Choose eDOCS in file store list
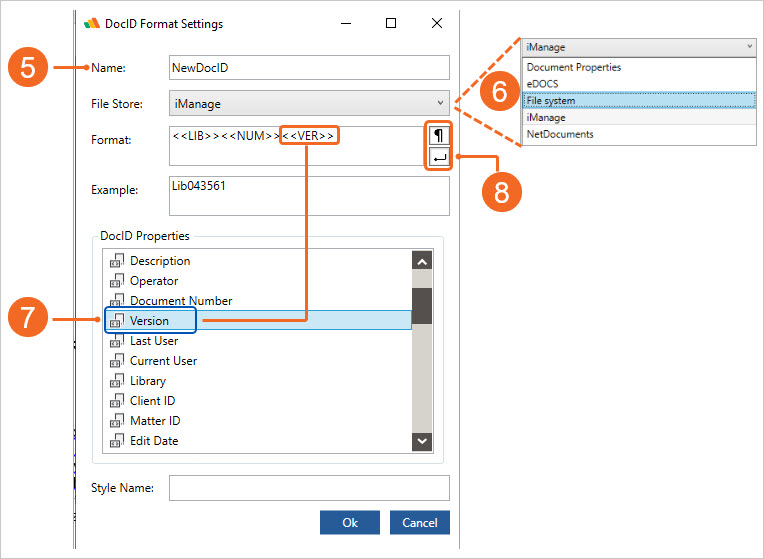764x559 pixels. click(639, 84)
